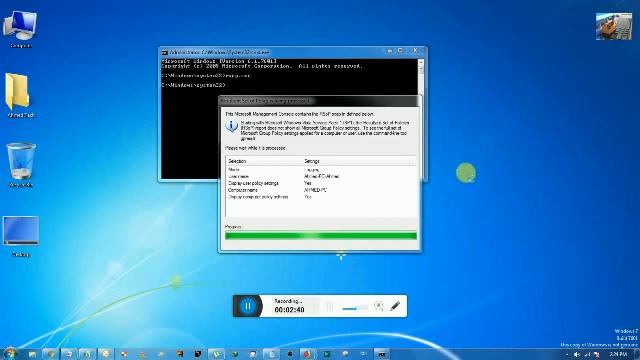Pause the screen recording
Screen dimensions: 640x360
(248, 306)
